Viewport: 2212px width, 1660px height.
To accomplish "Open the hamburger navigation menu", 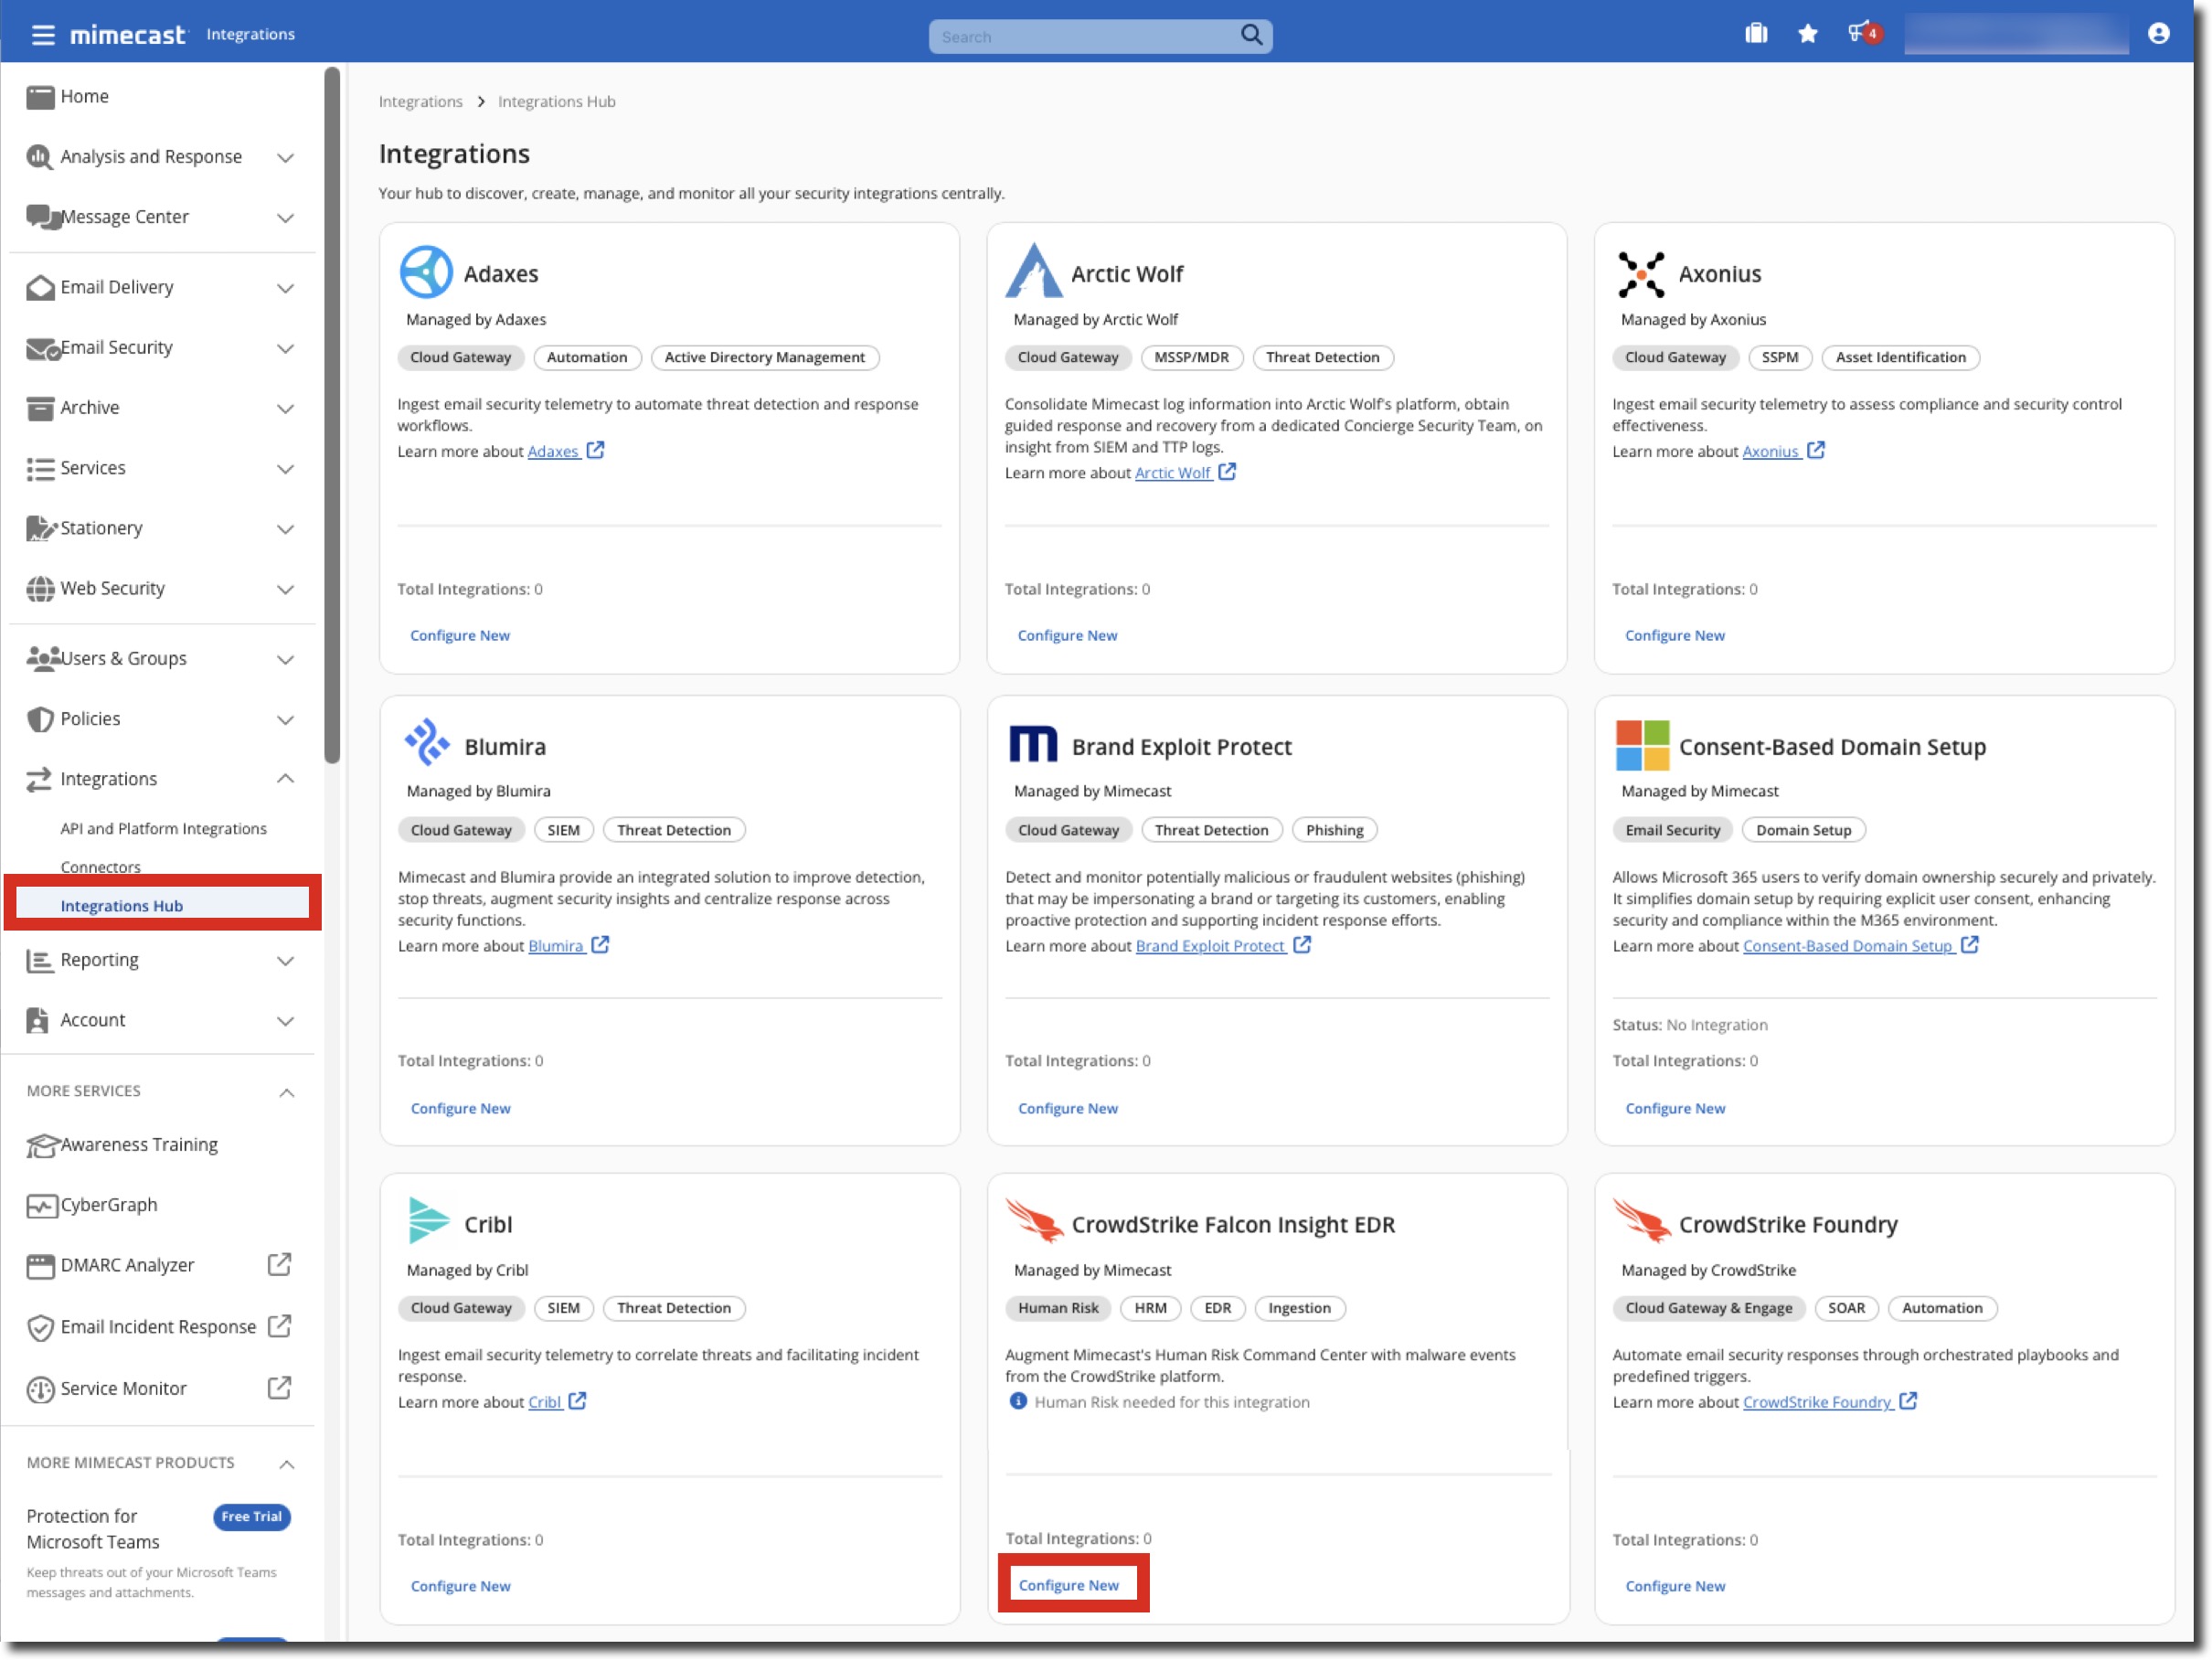I will click(42, 35).
